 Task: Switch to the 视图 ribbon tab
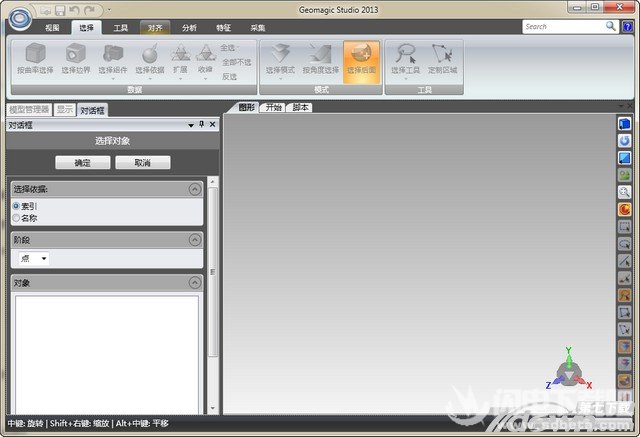(x=52, y=27)
